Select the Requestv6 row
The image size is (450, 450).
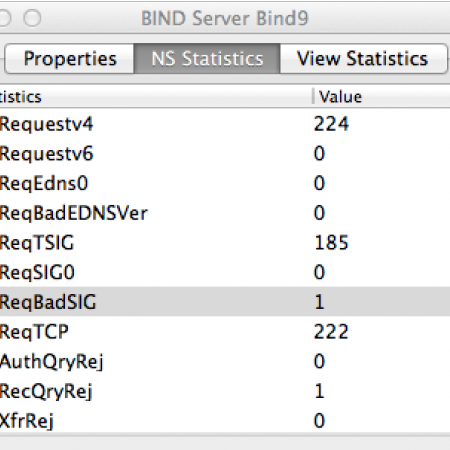click(x=225, y=154)
